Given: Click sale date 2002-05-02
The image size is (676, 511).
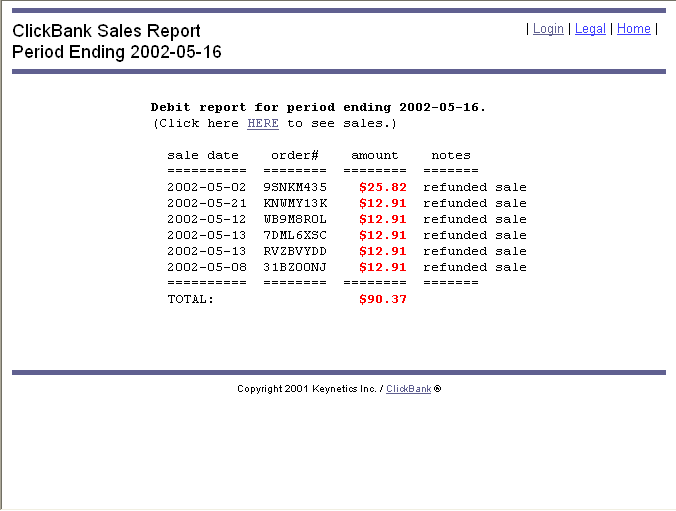Looking at the screenshot, I should tap(207, 187).
